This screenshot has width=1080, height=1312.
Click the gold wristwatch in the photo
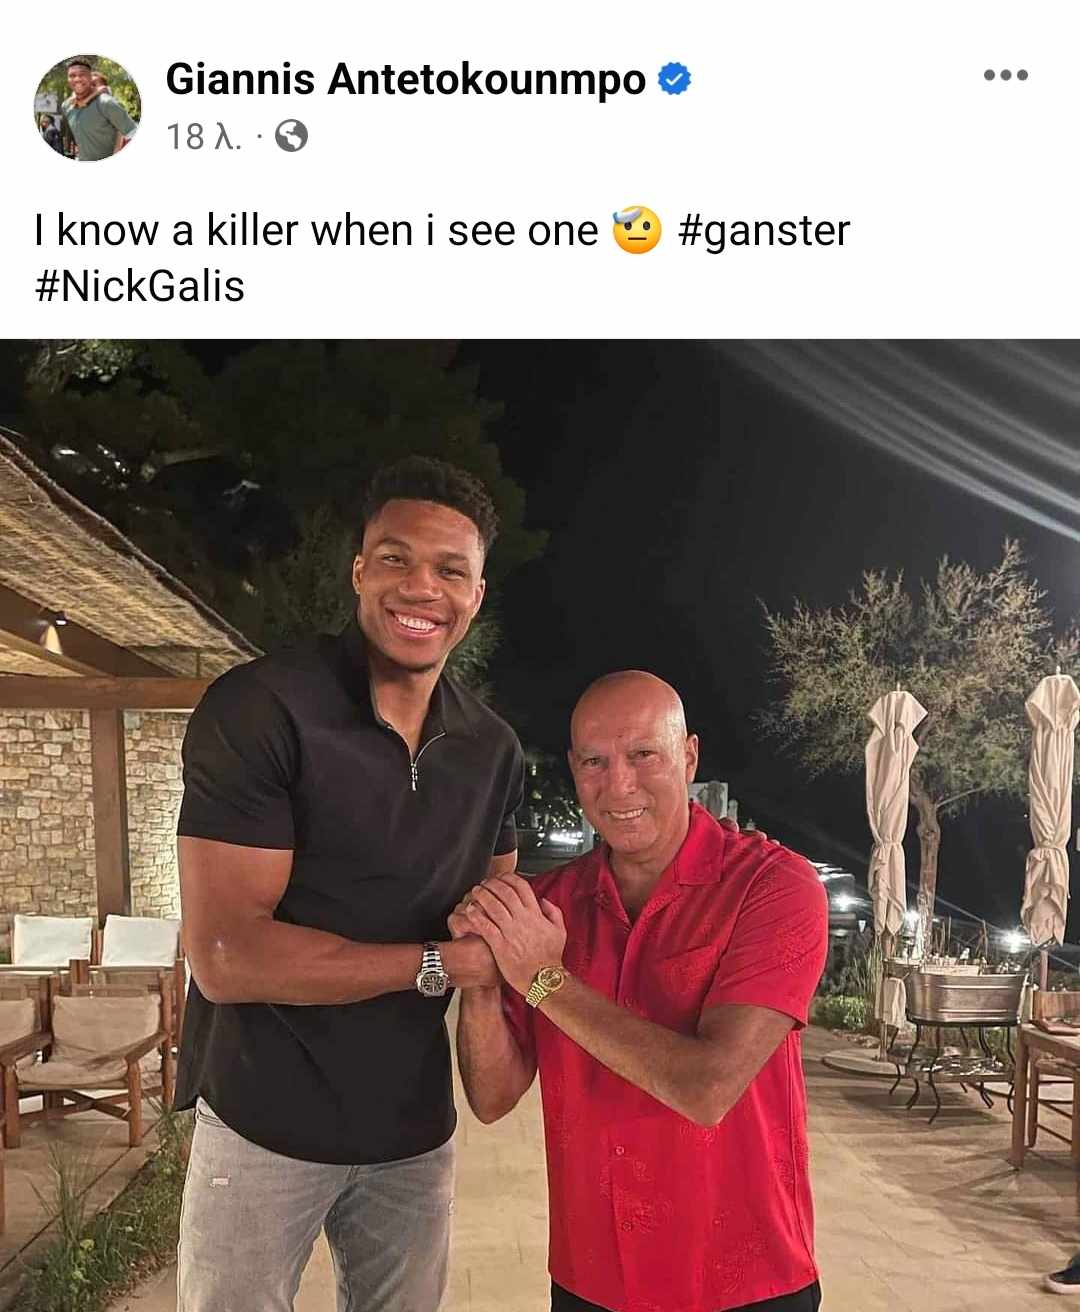[546, 983]
